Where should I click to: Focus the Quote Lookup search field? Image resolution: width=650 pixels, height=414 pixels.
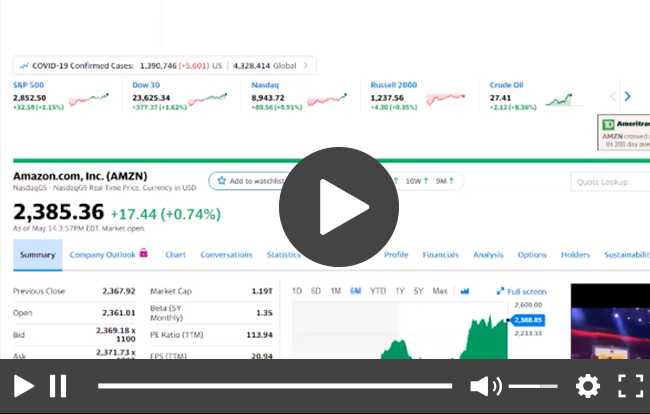[x=610, y=182]
